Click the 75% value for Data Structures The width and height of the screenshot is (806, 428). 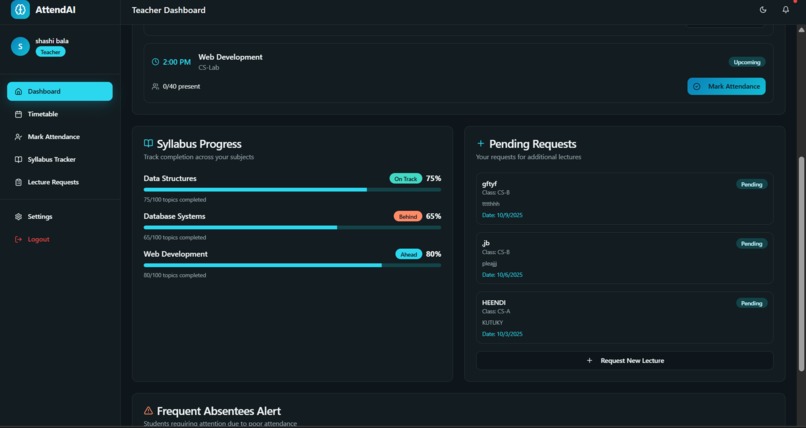point(433,179)
